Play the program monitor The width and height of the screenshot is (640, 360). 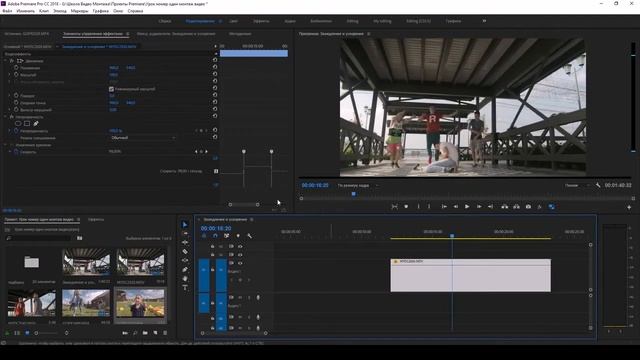[467, 207]
